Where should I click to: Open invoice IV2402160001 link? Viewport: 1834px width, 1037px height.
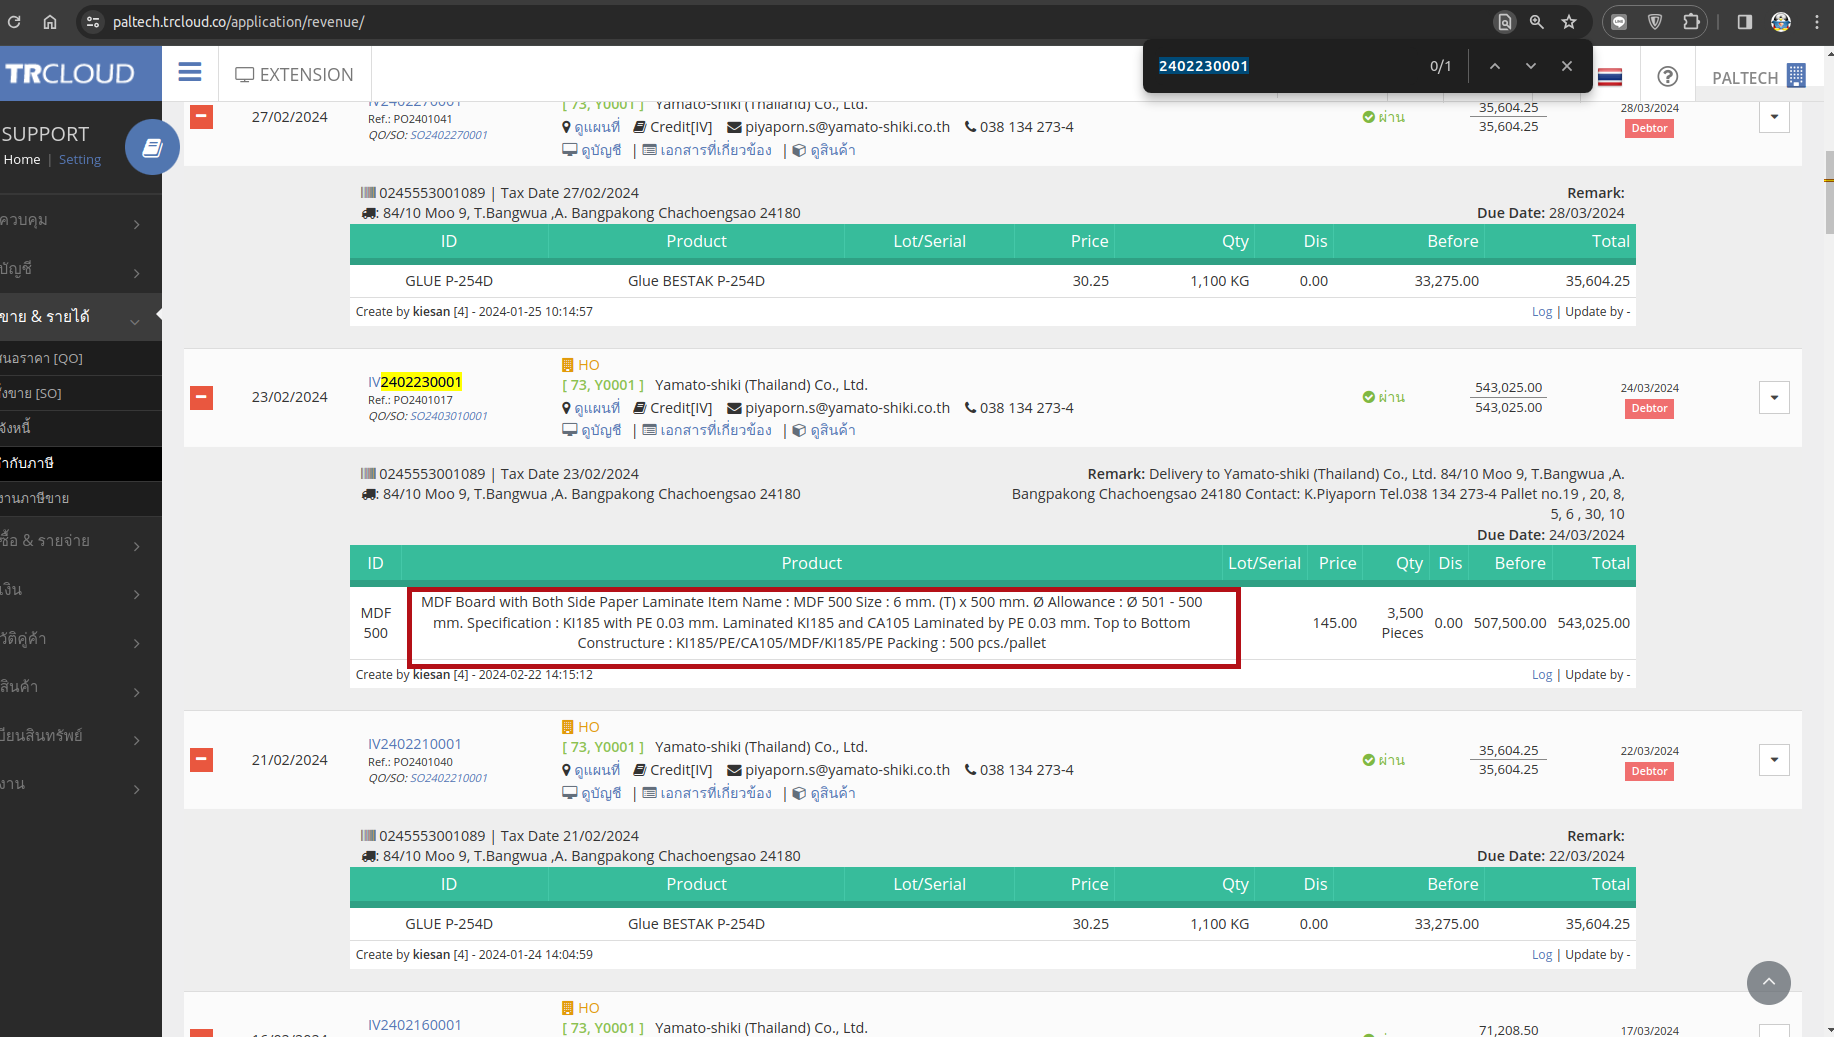(x=415, y=1025)
